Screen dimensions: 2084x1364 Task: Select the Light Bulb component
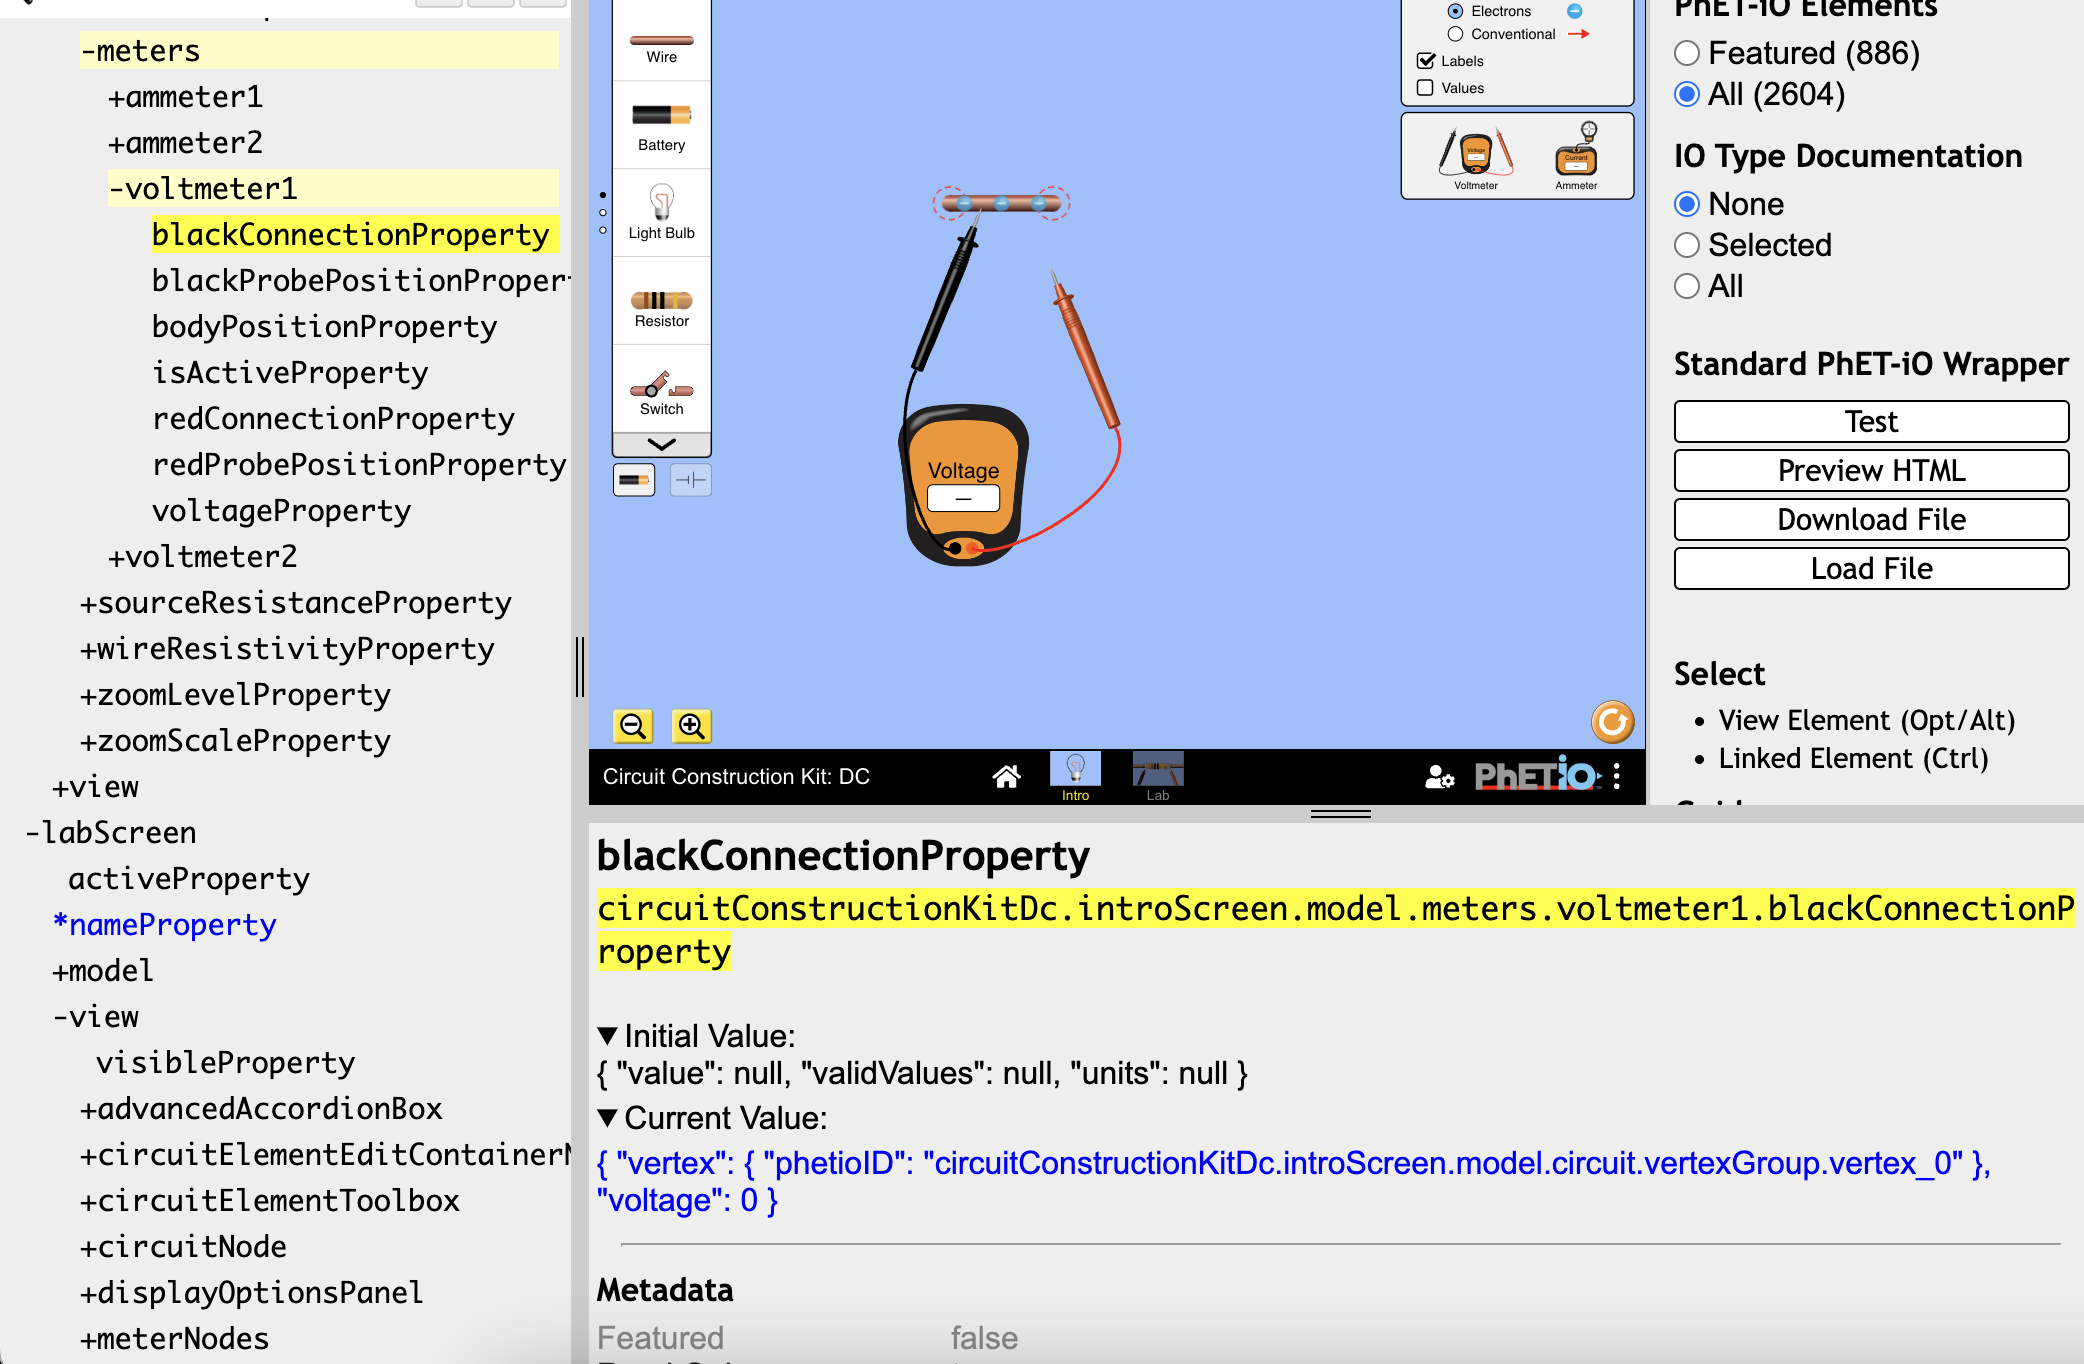pyautogui.click(x=660, y=210)
